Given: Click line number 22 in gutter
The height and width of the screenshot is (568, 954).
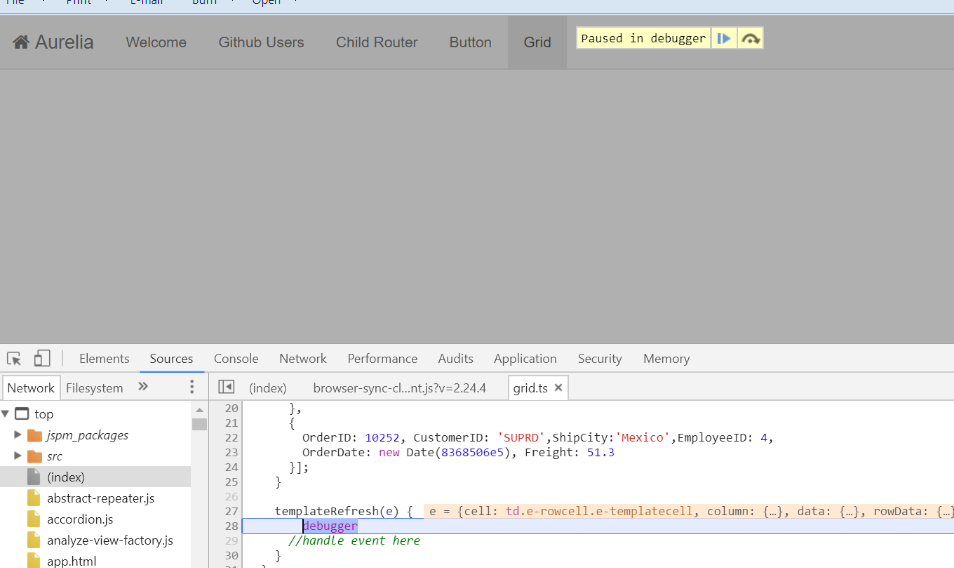Looking at the screenshot, I should (x=231, y=437).
